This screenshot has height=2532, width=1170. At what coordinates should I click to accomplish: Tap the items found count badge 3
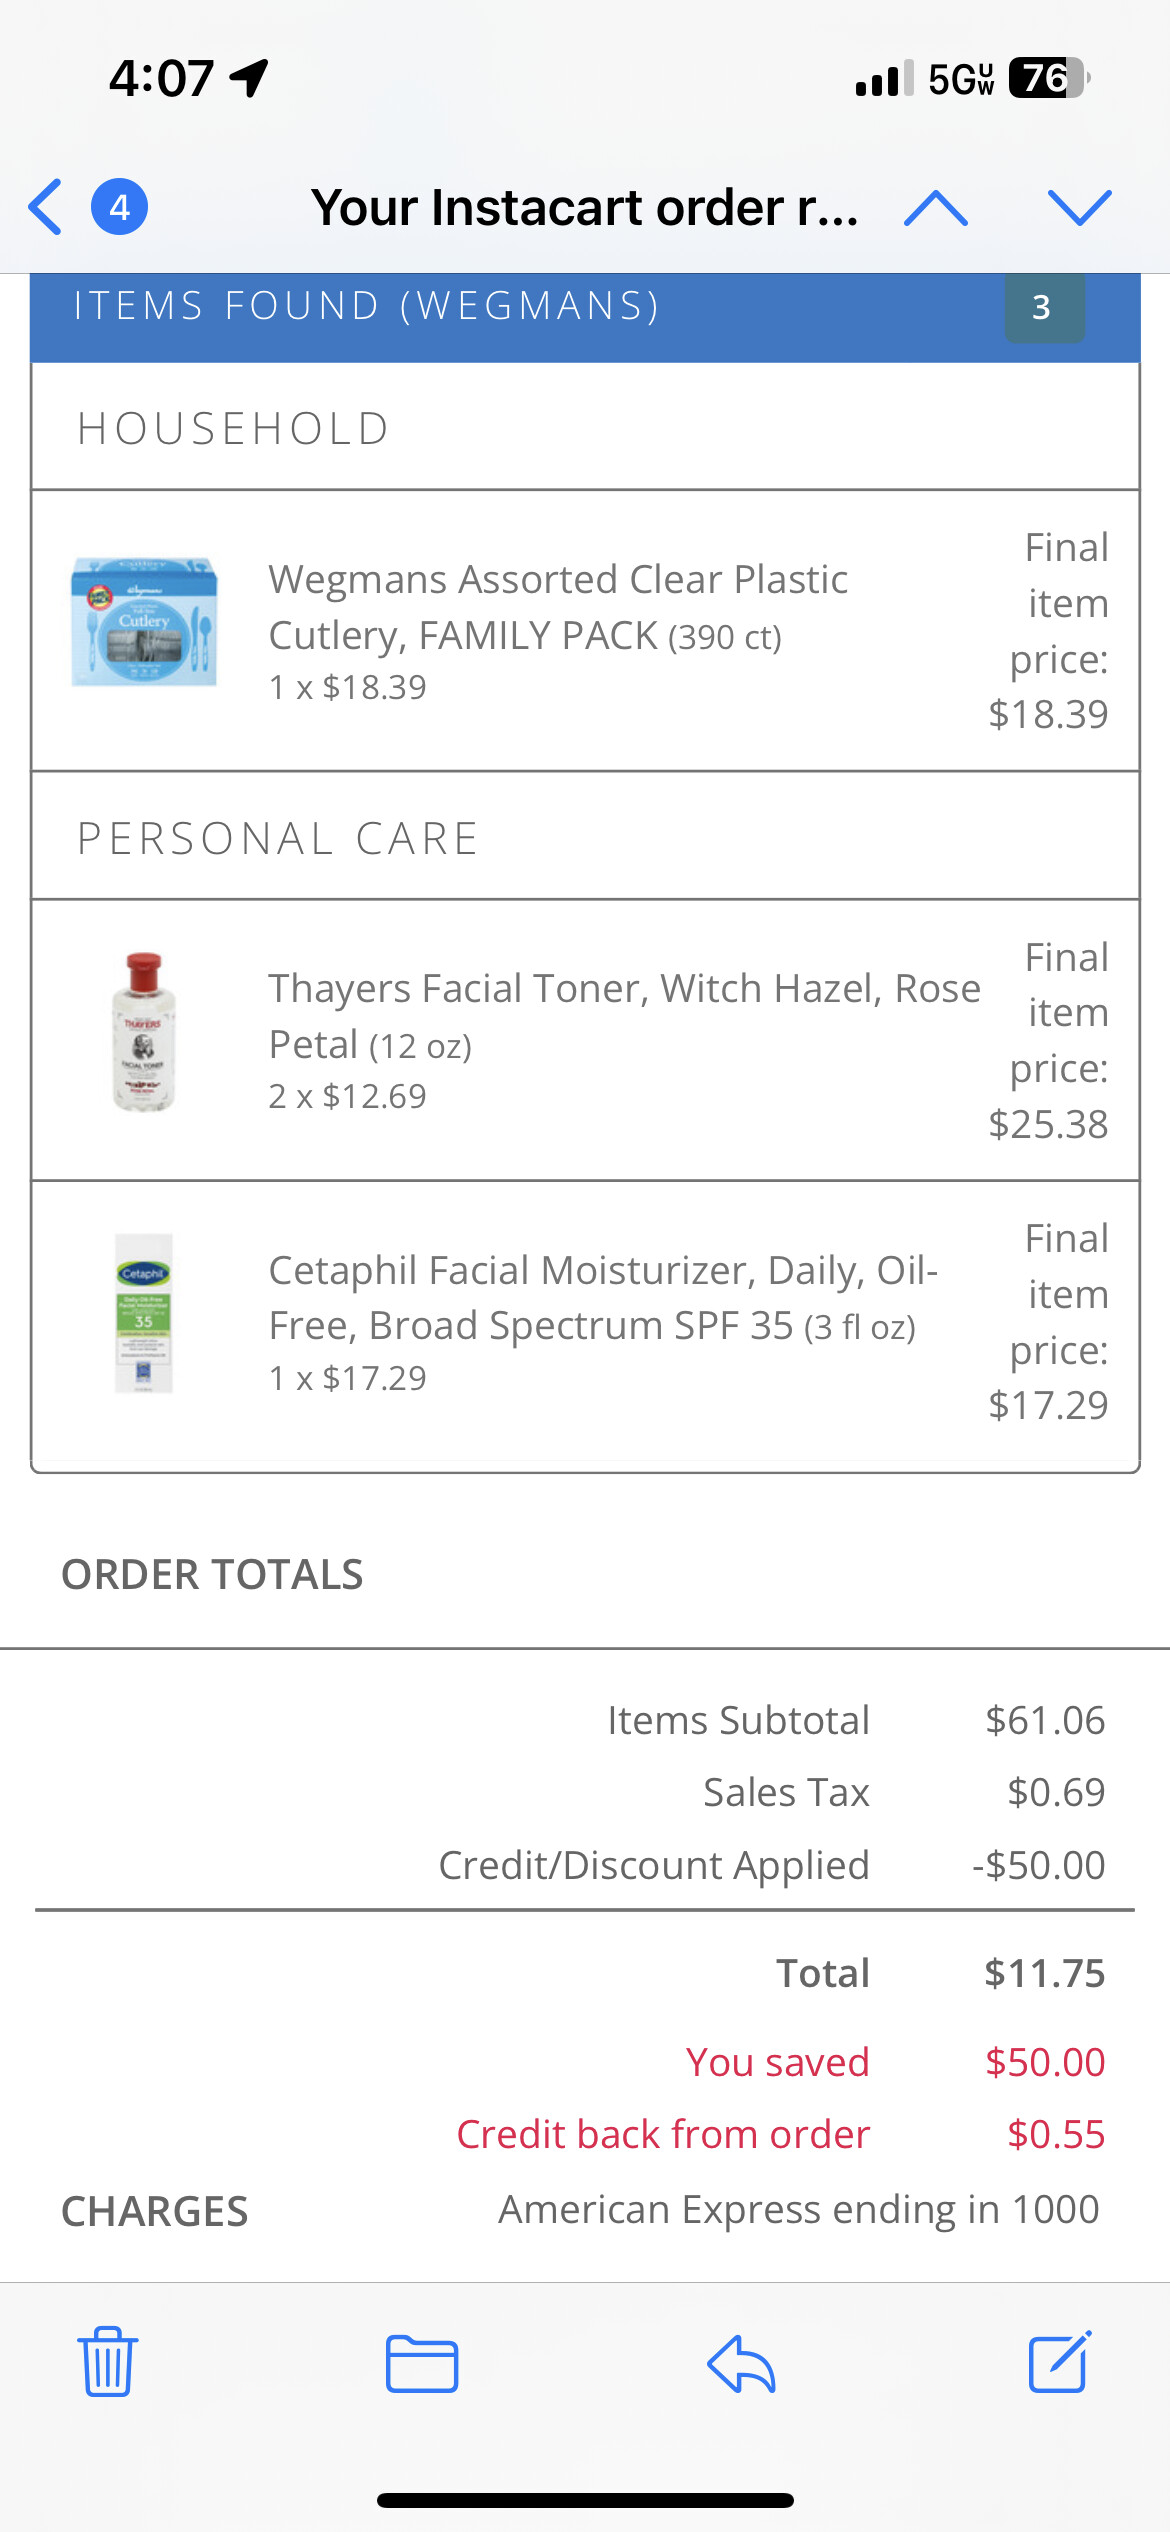(1043, 307)
